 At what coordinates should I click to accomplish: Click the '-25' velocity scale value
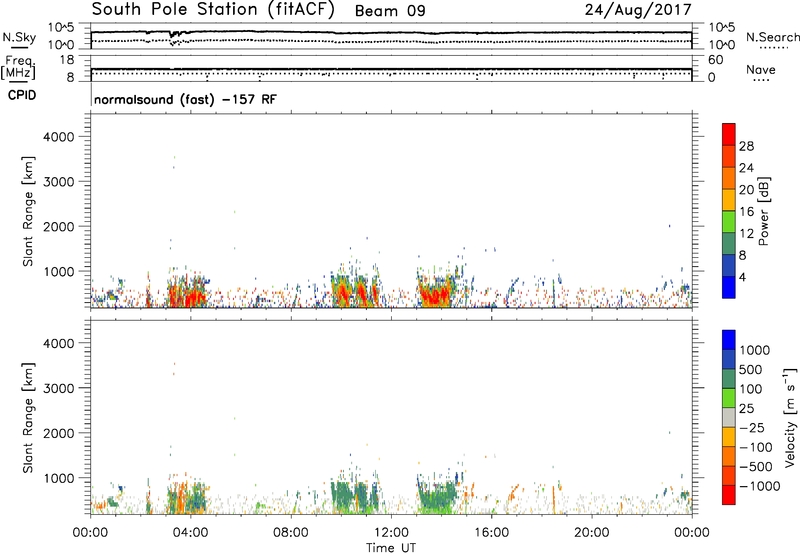click(x=752, y=428)
